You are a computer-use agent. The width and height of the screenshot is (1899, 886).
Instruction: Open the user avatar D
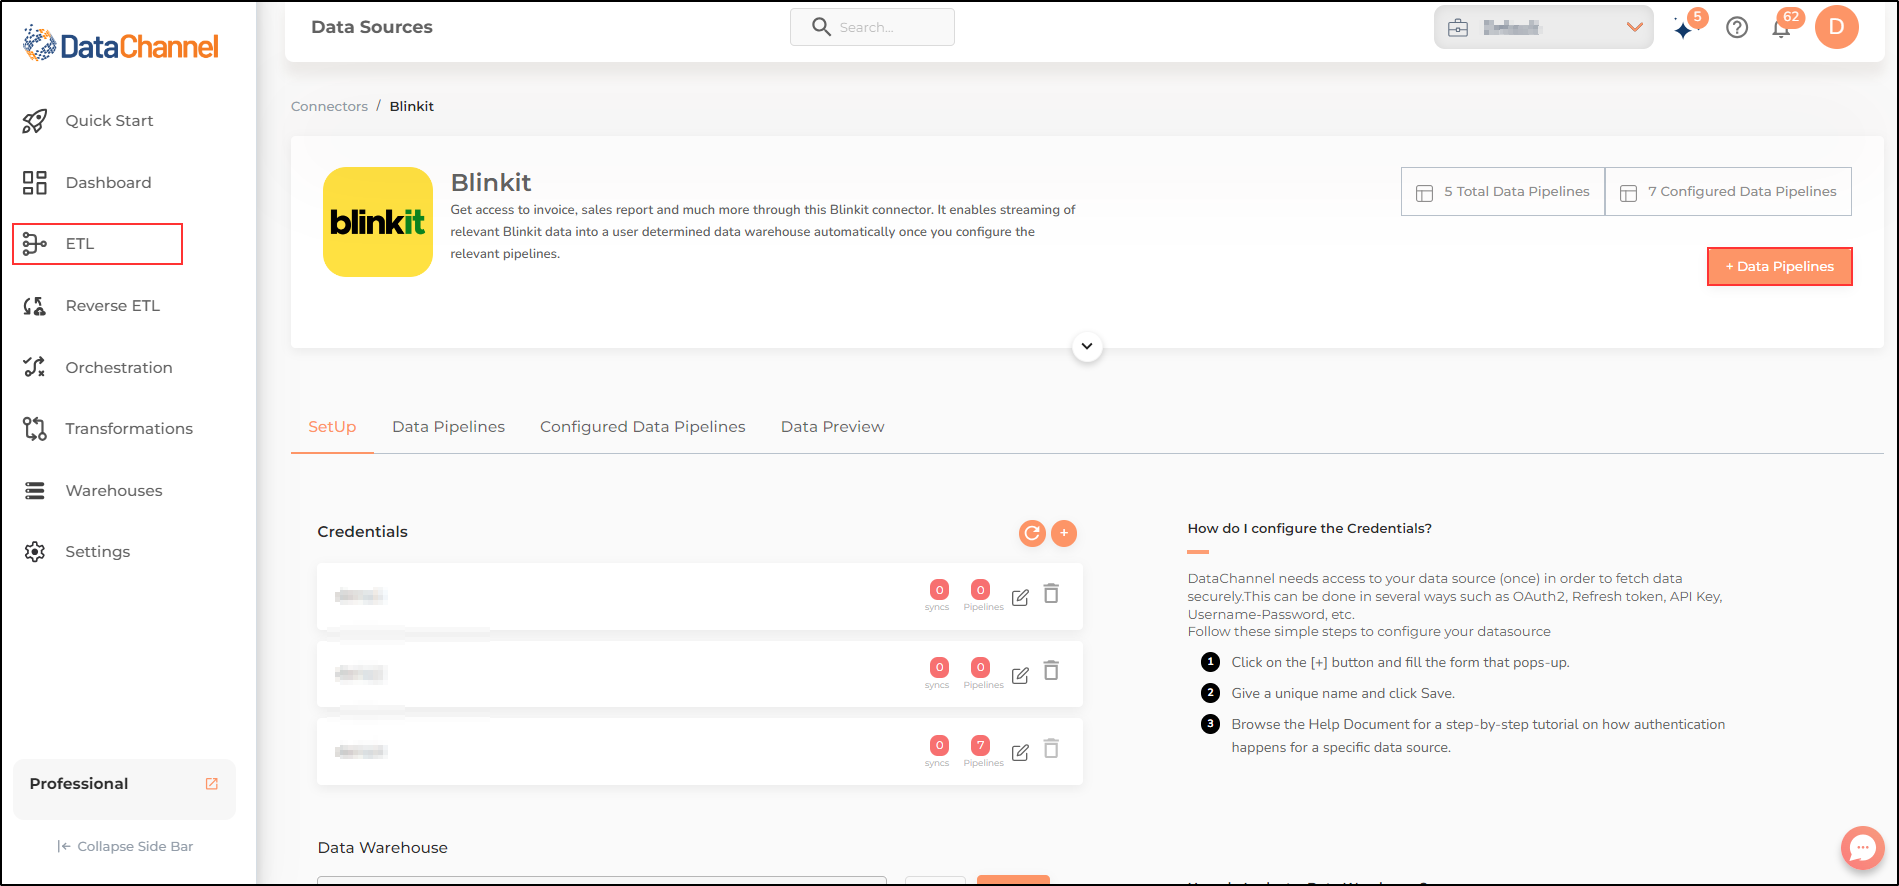[x=1836, y=27]
